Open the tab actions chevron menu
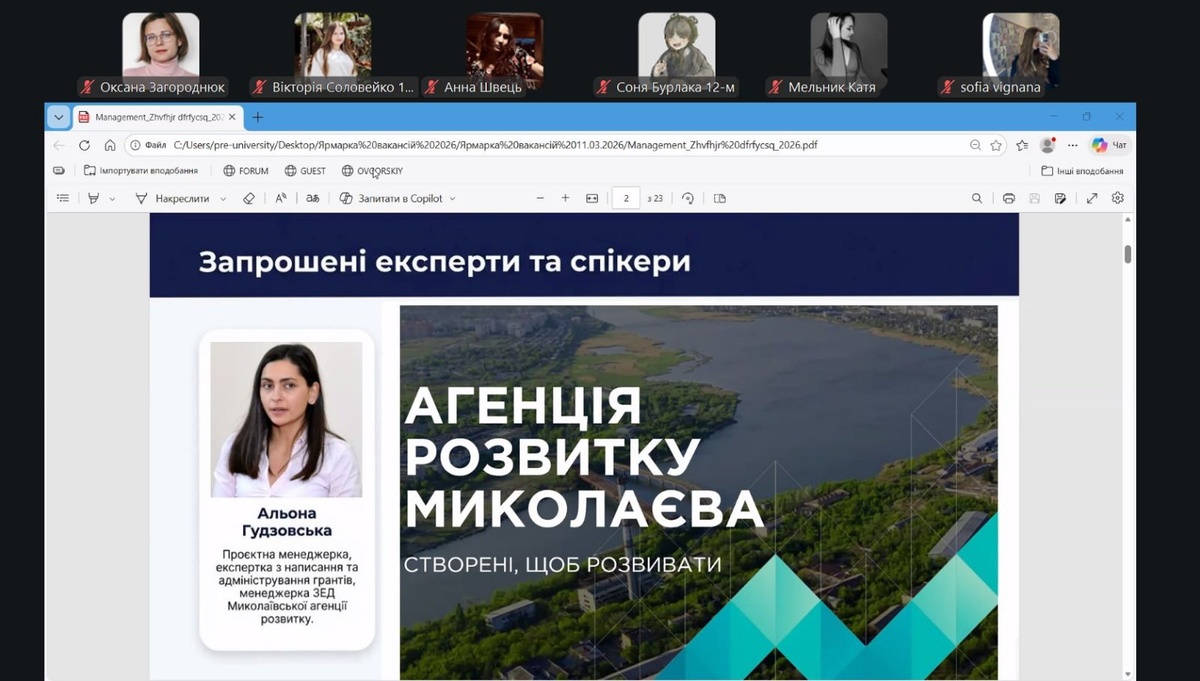The width and height of the screenshot is (1200, 681). point(58,117)
